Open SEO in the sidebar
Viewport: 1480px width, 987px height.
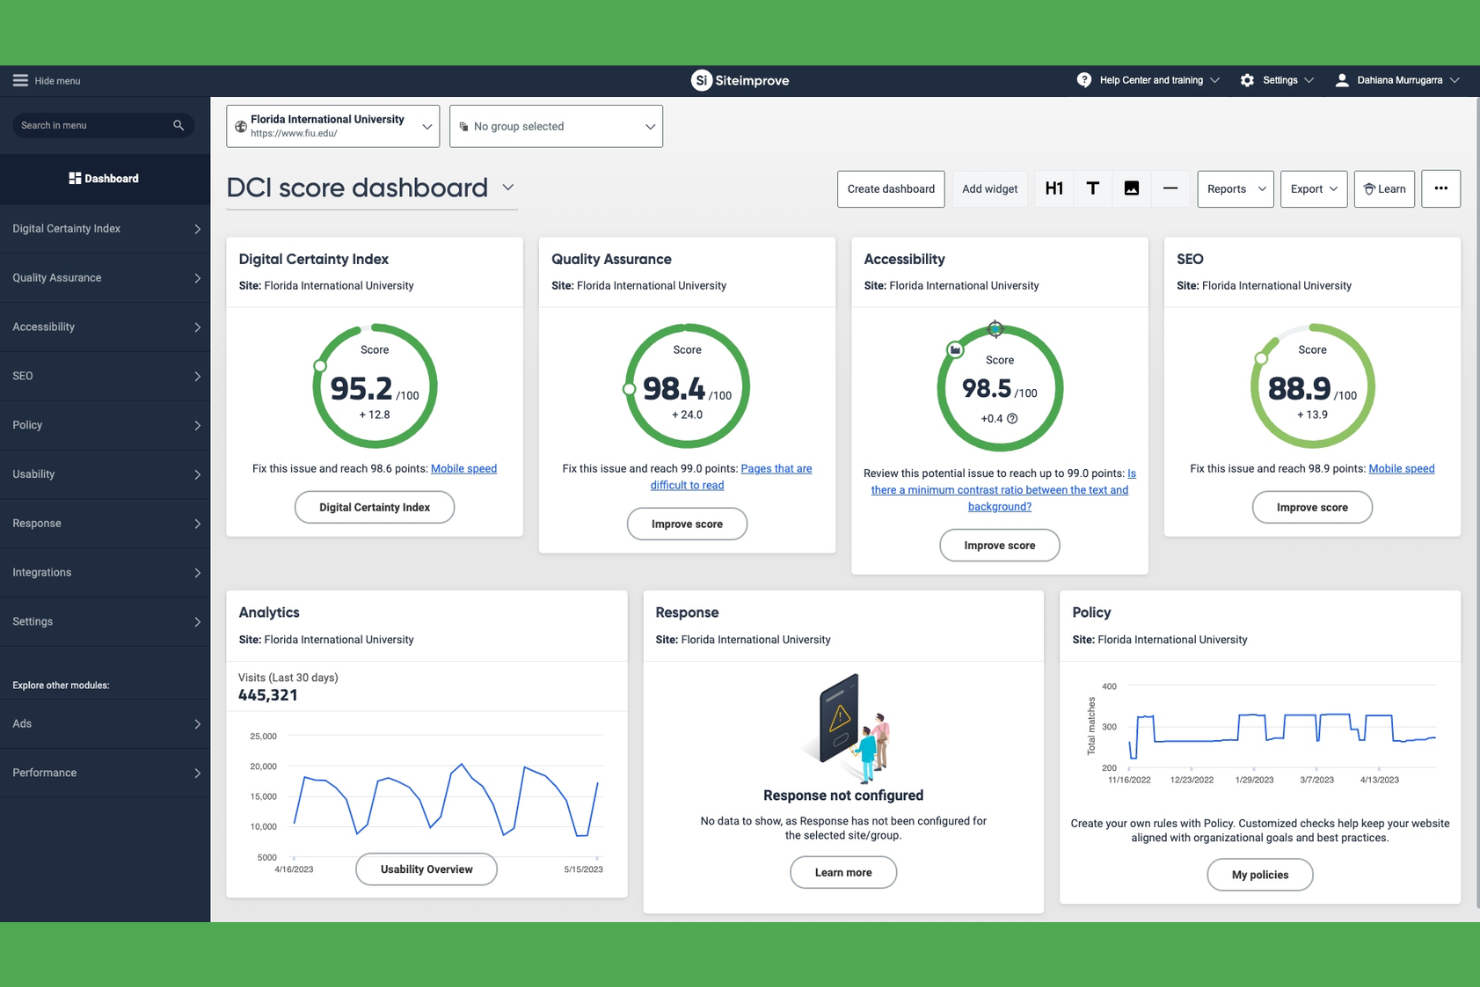(105, 376)
